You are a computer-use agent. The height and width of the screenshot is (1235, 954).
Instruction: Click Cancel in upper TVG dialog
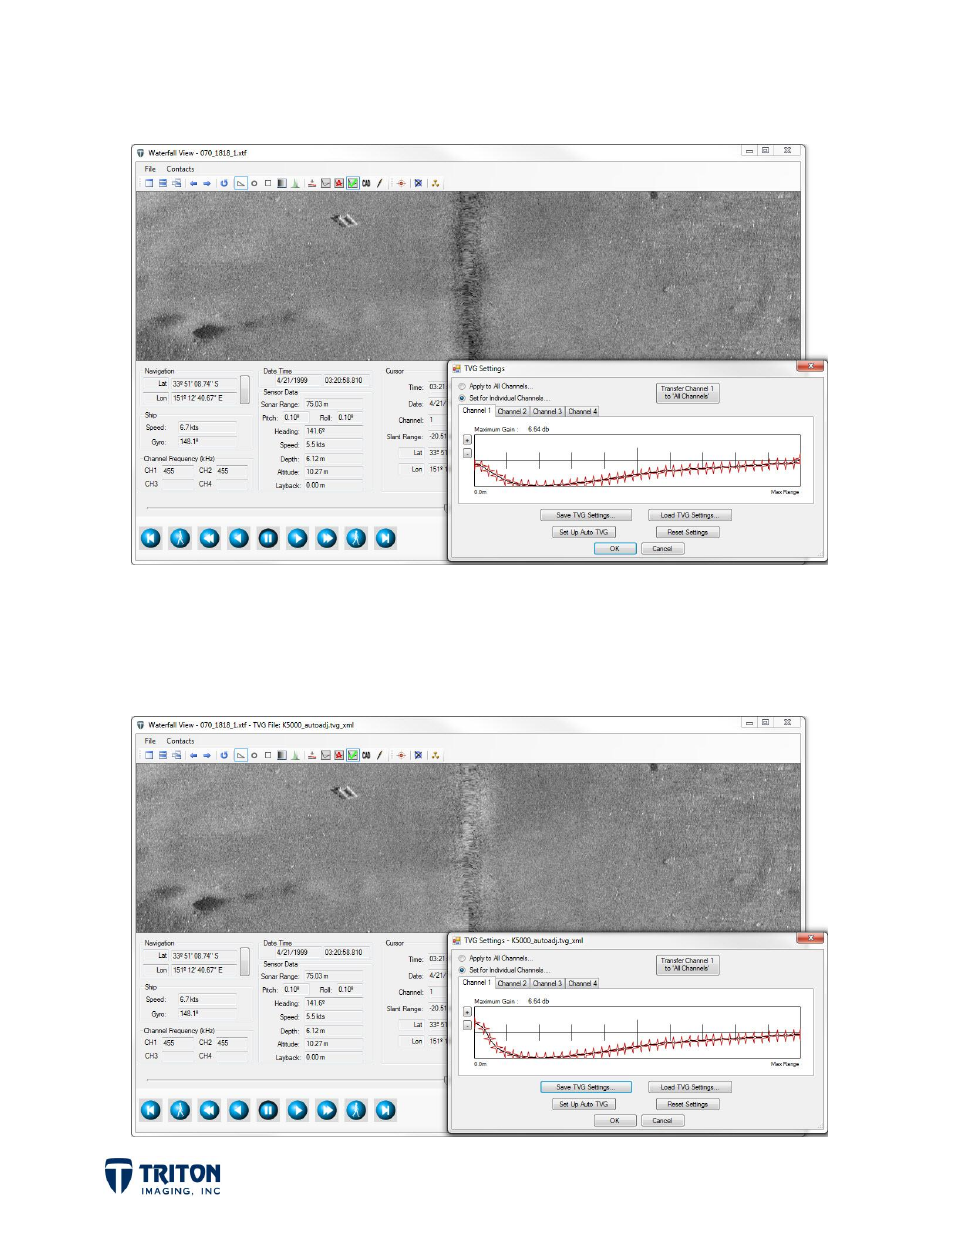coord(662,548)
